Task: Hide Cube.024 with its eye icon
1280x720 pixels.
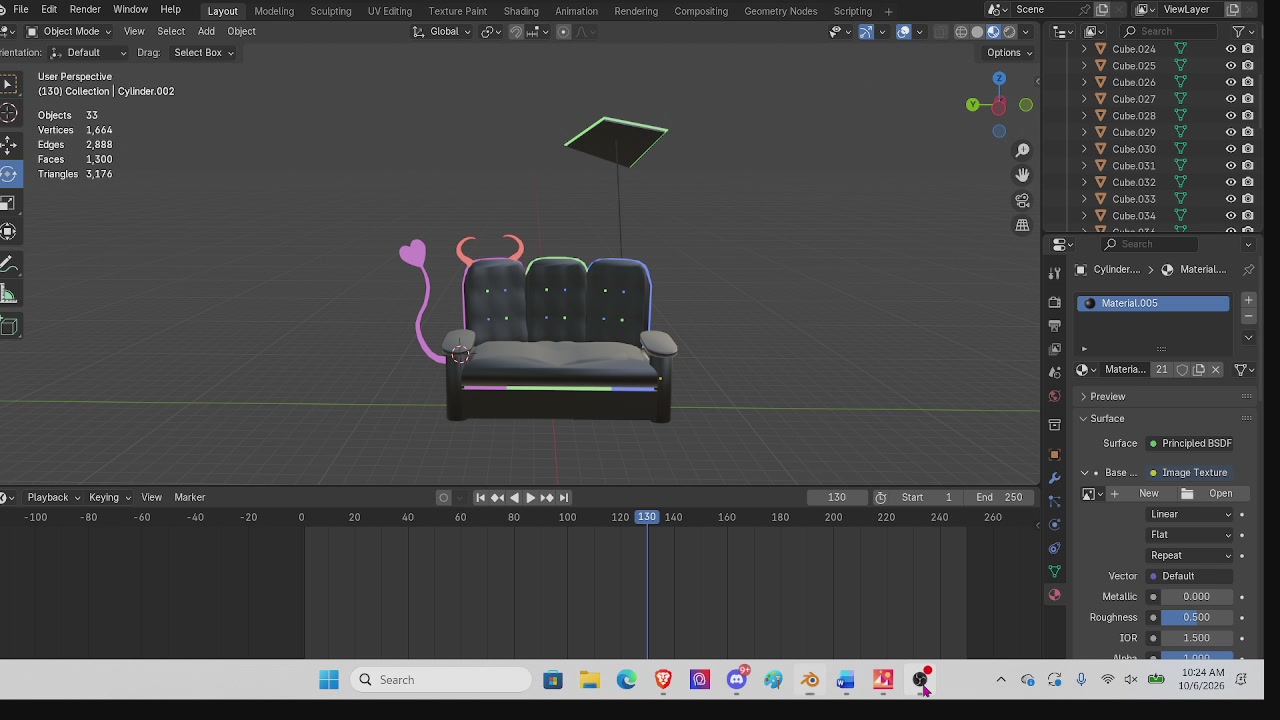Action: [x=1231, y=49]
